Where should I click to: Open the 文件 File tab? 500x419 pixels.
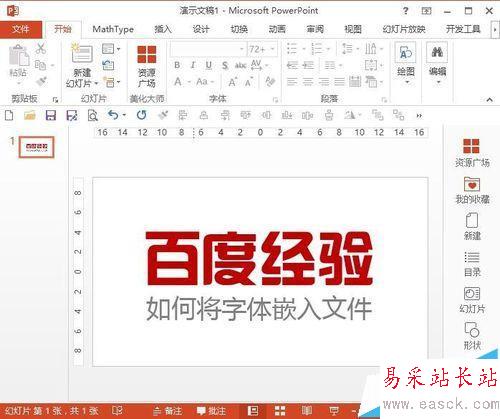pyautogui.click(x=21, y=29)
